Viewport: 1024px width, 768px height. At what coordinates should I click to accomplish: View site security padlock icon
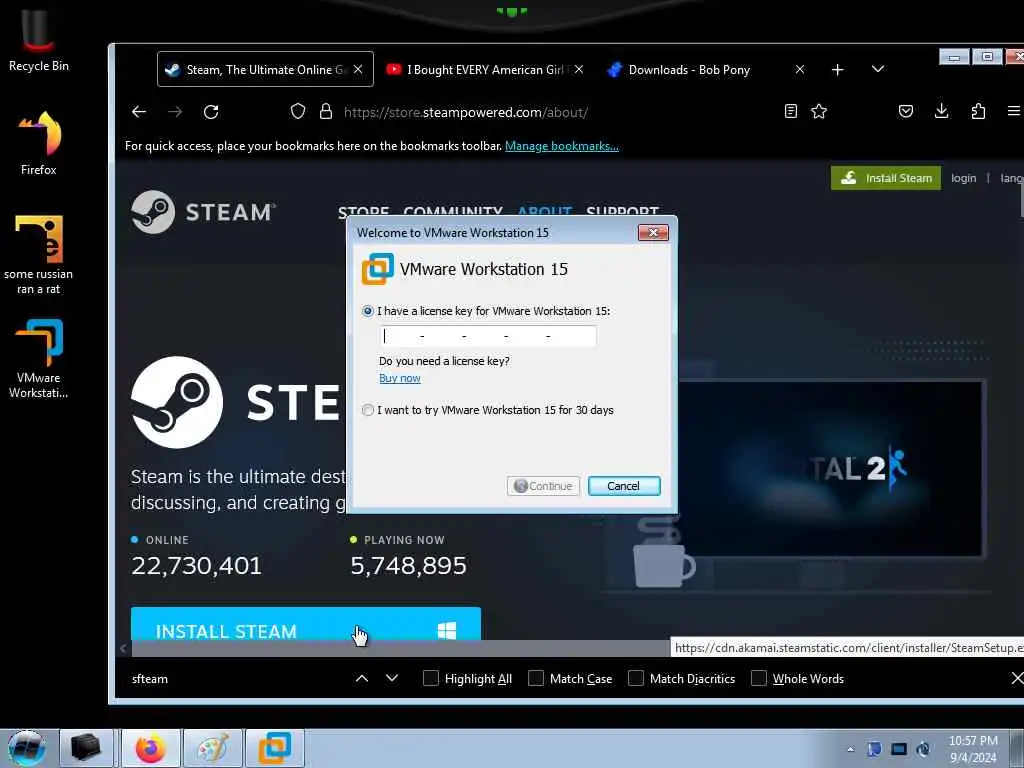[325, 112]
